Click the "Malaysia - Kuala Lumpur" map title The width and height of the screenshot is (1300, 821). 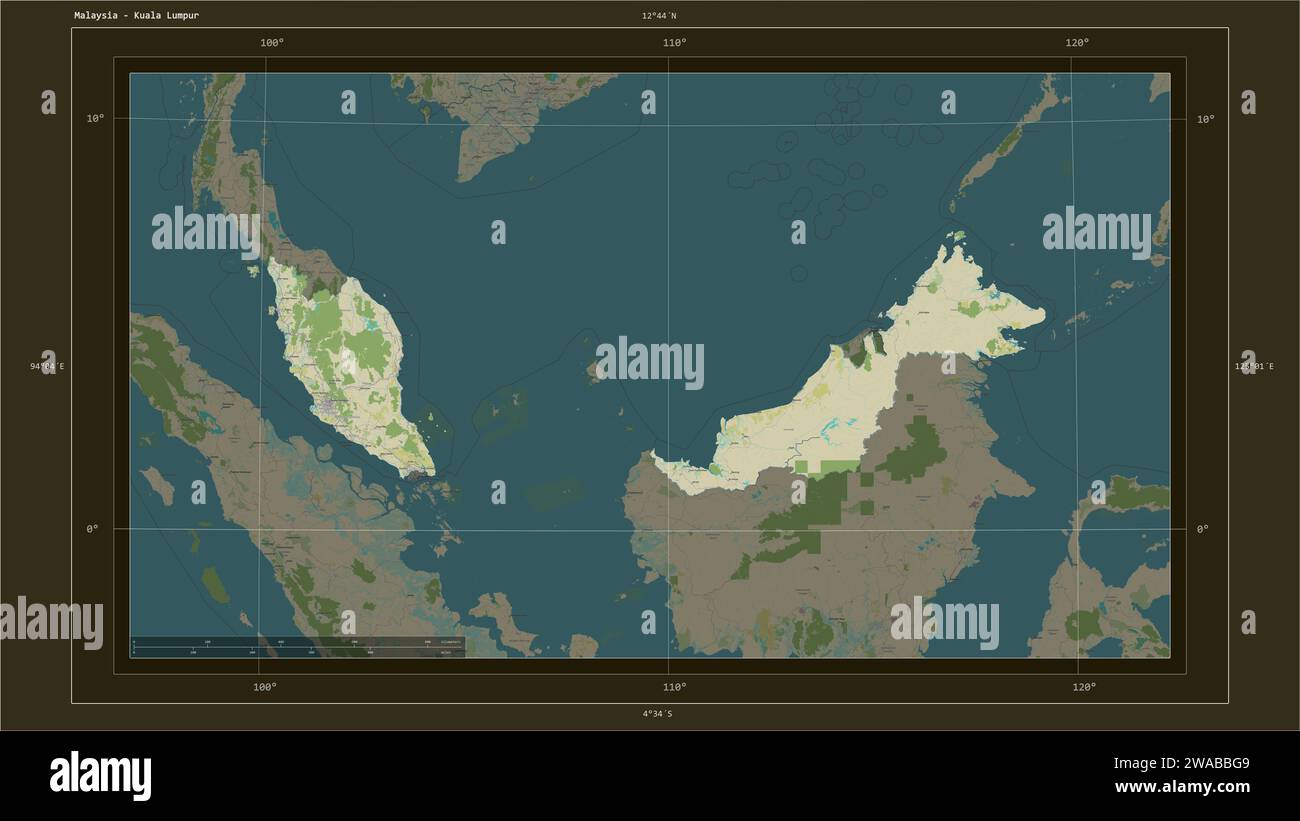[136, 16]
